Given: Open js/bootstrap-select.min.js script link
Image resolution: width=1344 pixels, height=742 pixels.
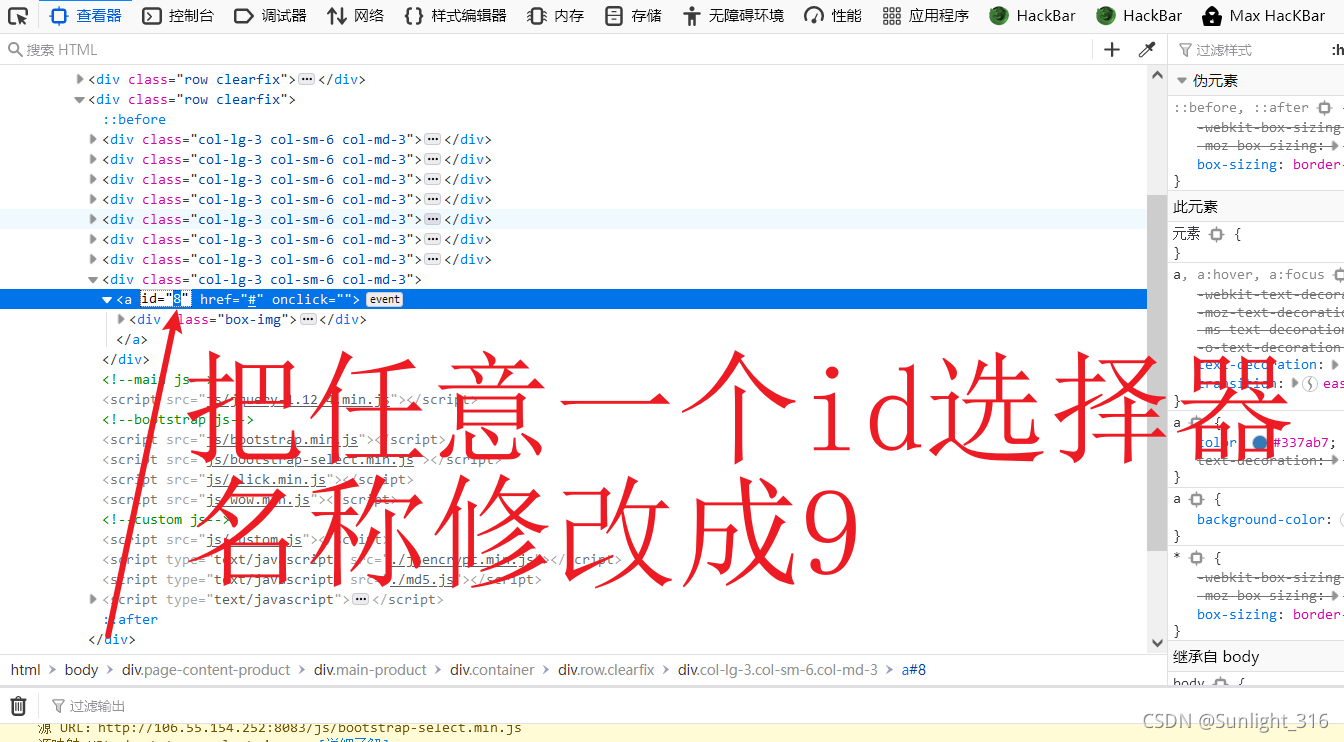Looking at the screenshot, I should [x=311, y=459].
